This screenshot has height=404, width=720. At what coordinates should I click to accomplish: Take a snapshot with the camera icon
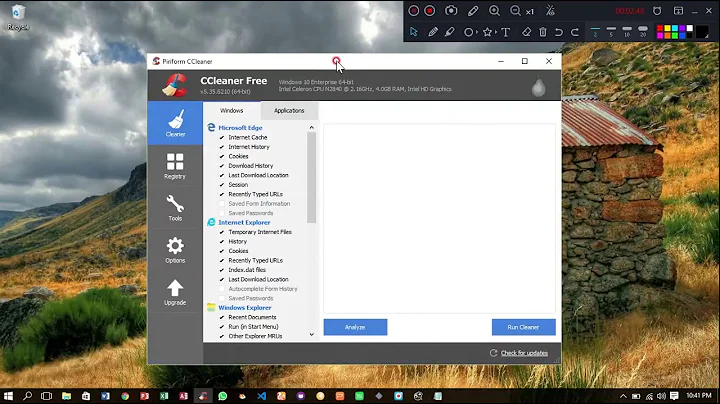(451, 11)
